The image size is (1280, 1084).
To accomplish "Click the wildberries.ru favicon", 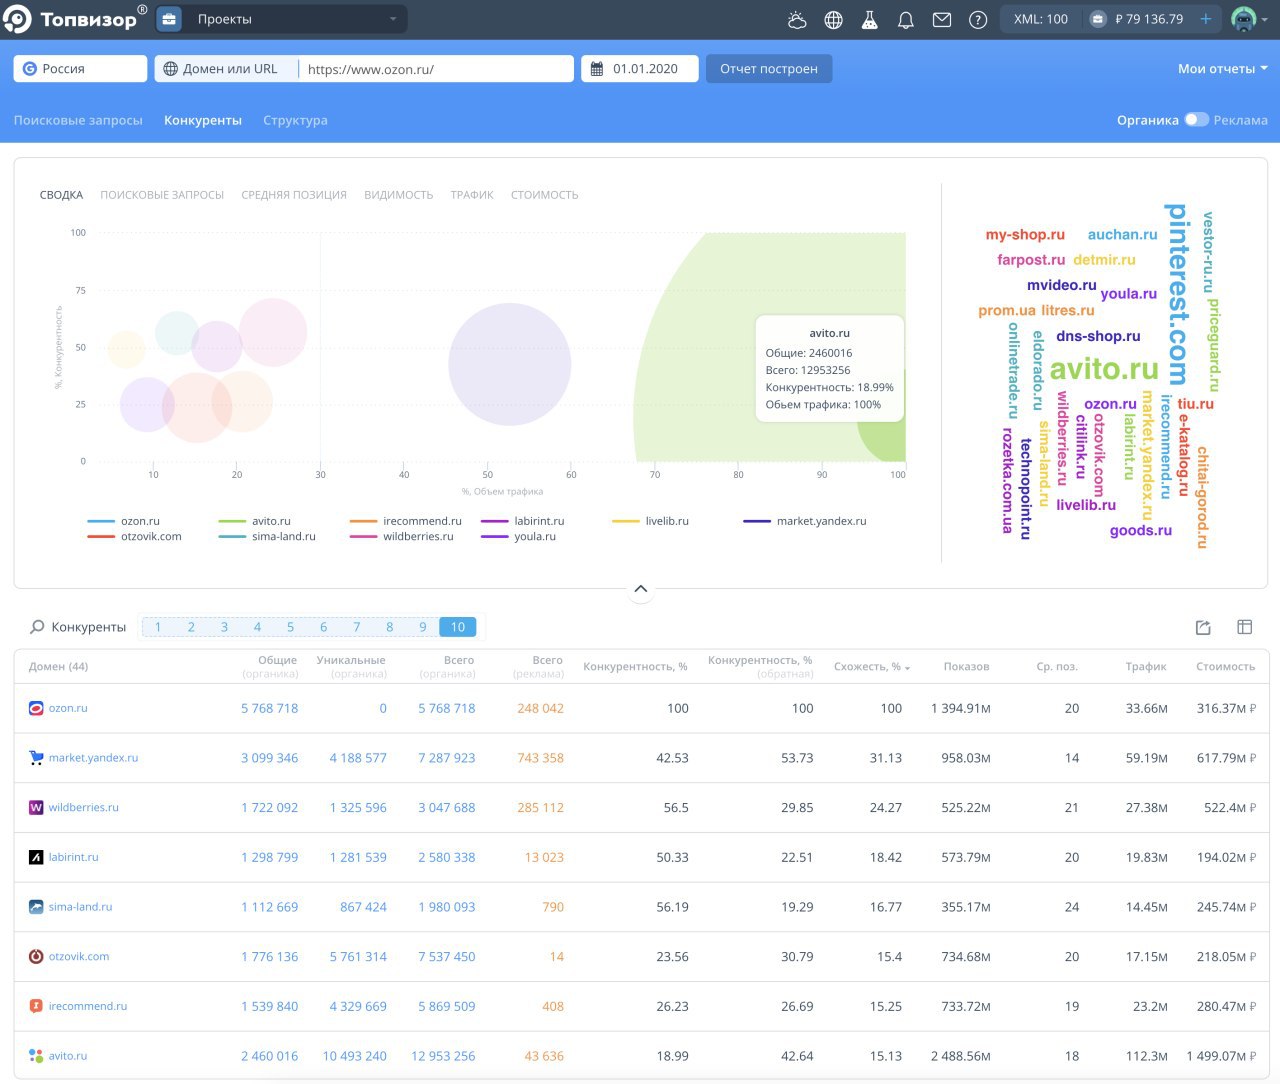I will point(36,807).
